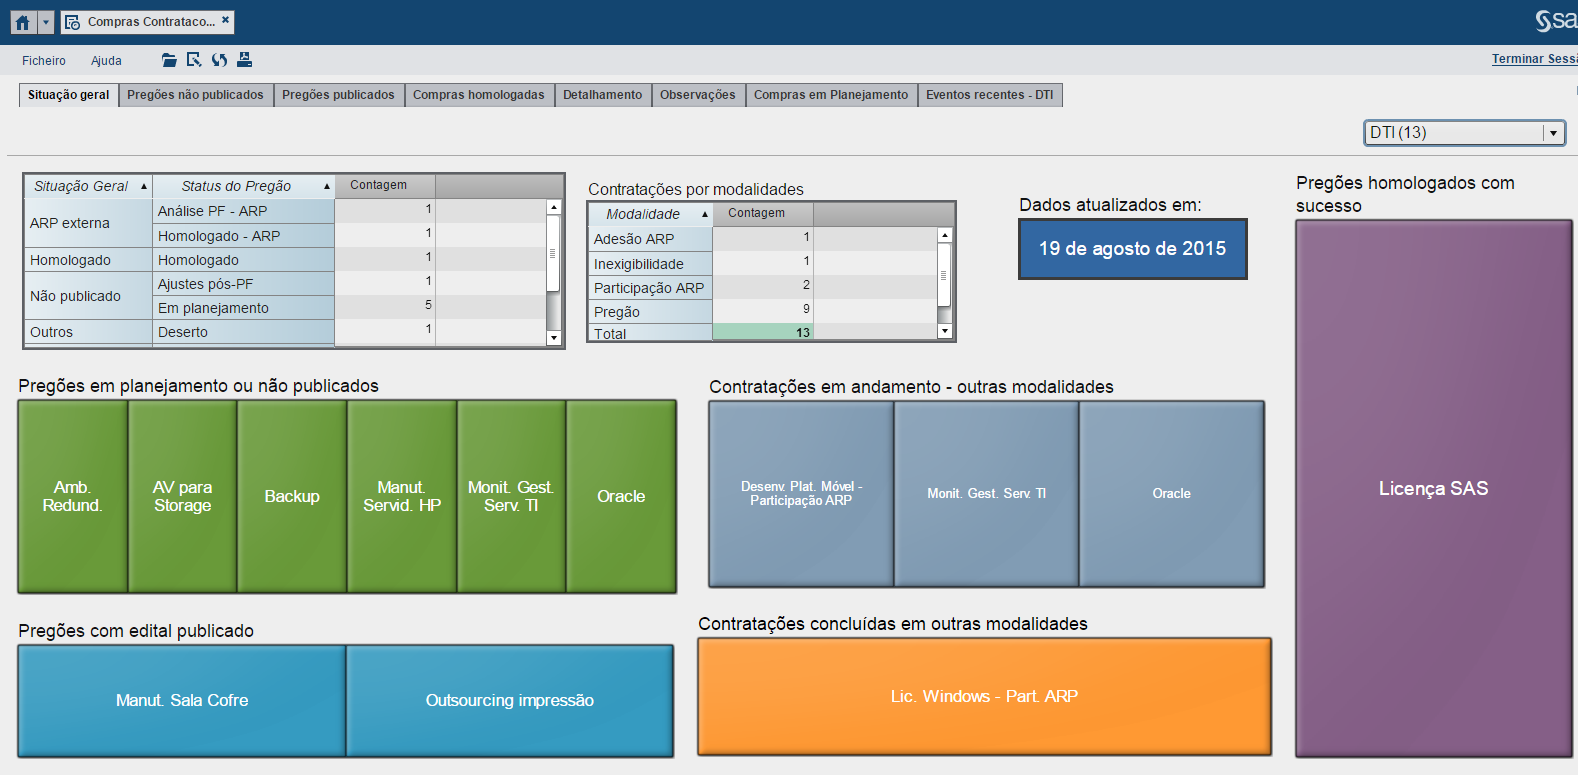The image size is (1578, 775).
Task: Select the Análise PF - ARP cell
Action: 243,211
